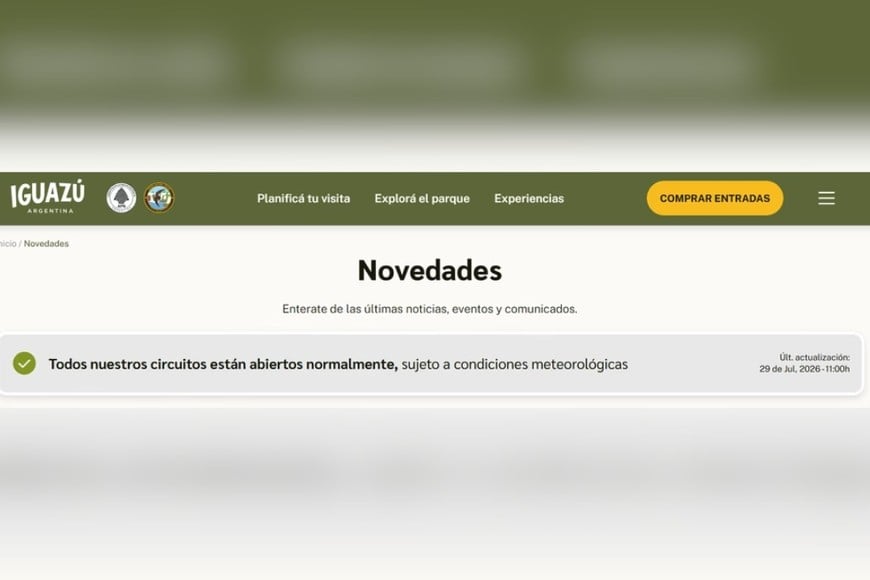Click the text sujeto a condiciones meteorológicas
870x580 pixels.
515,364
